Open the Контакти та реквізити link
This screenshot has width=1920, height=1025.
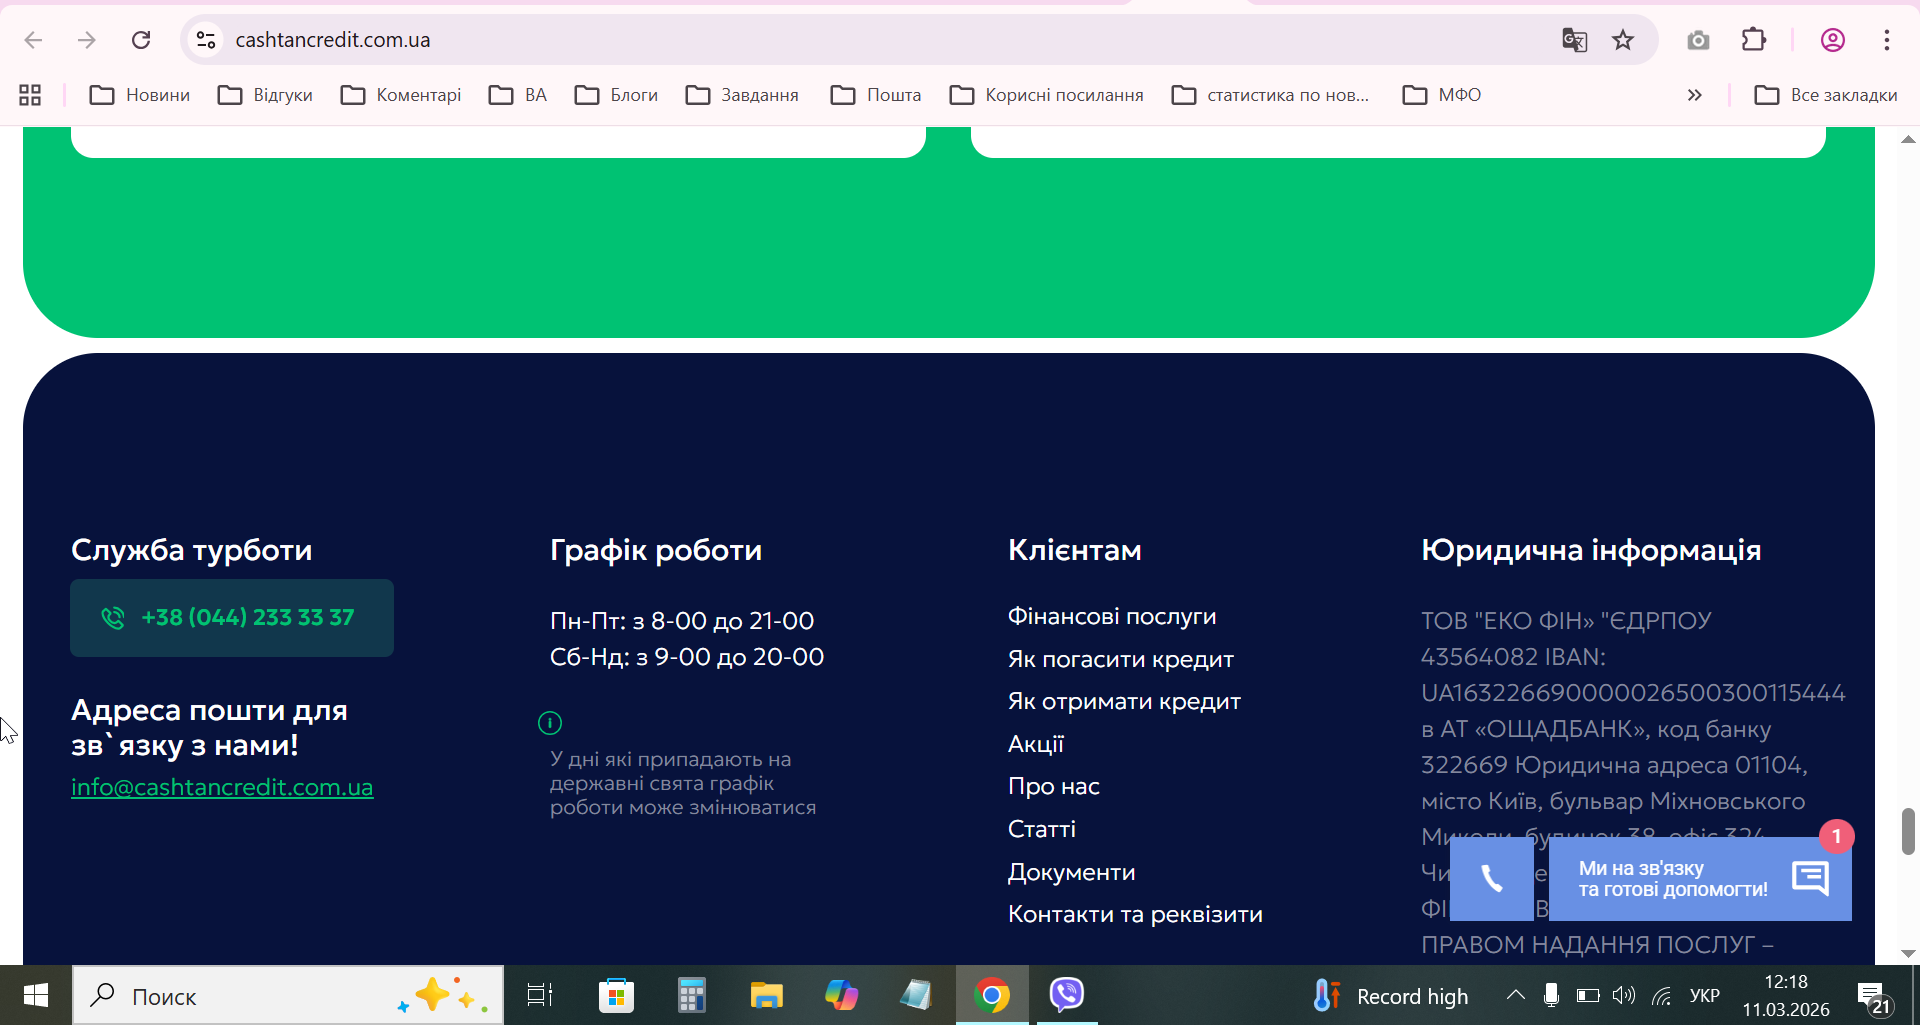tap(1135, 915)
